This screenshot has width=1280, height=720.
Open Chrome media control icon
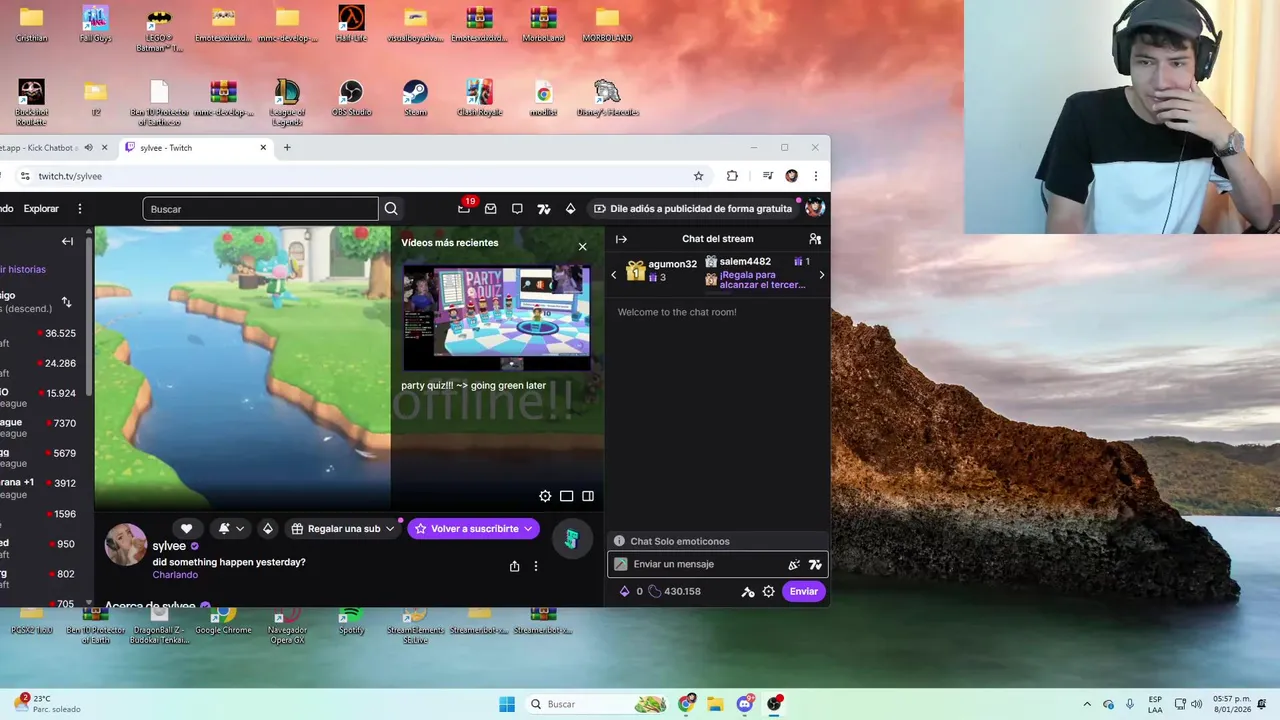(767, 176)
